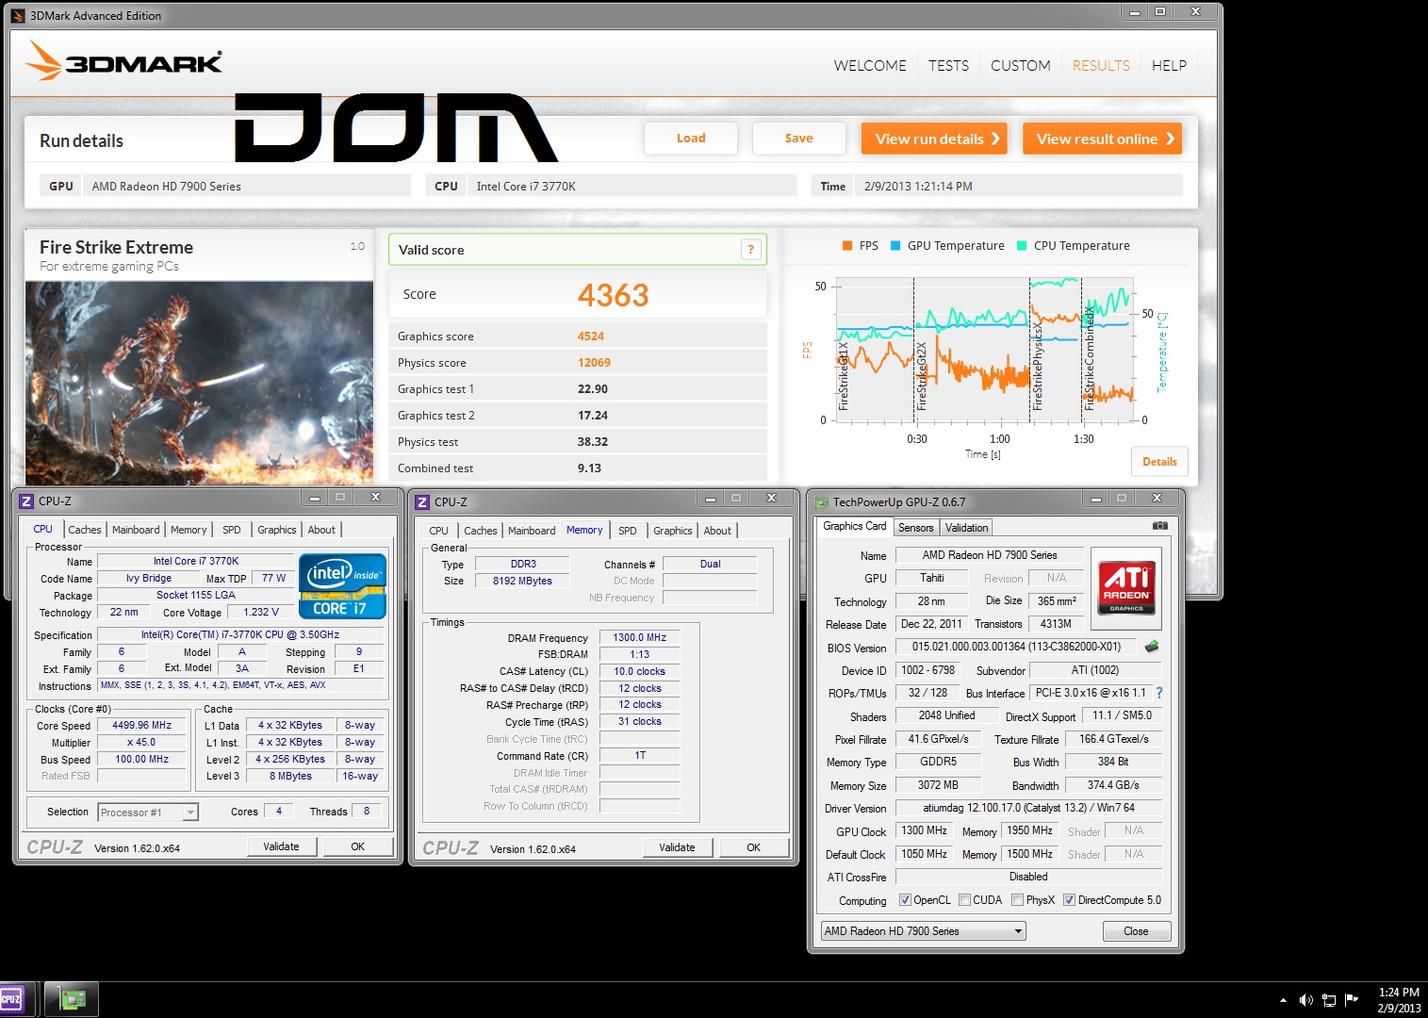Open SPD tab in Memory CPU-Z window
The width and height of the screenshot is (1428, 1018).
[628, 531]
